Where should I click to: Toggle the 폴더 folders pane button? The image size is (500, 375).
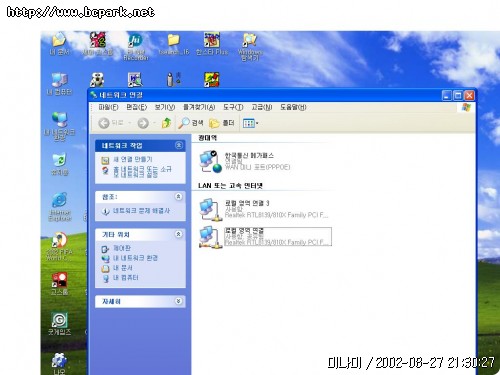coord(222,123)
